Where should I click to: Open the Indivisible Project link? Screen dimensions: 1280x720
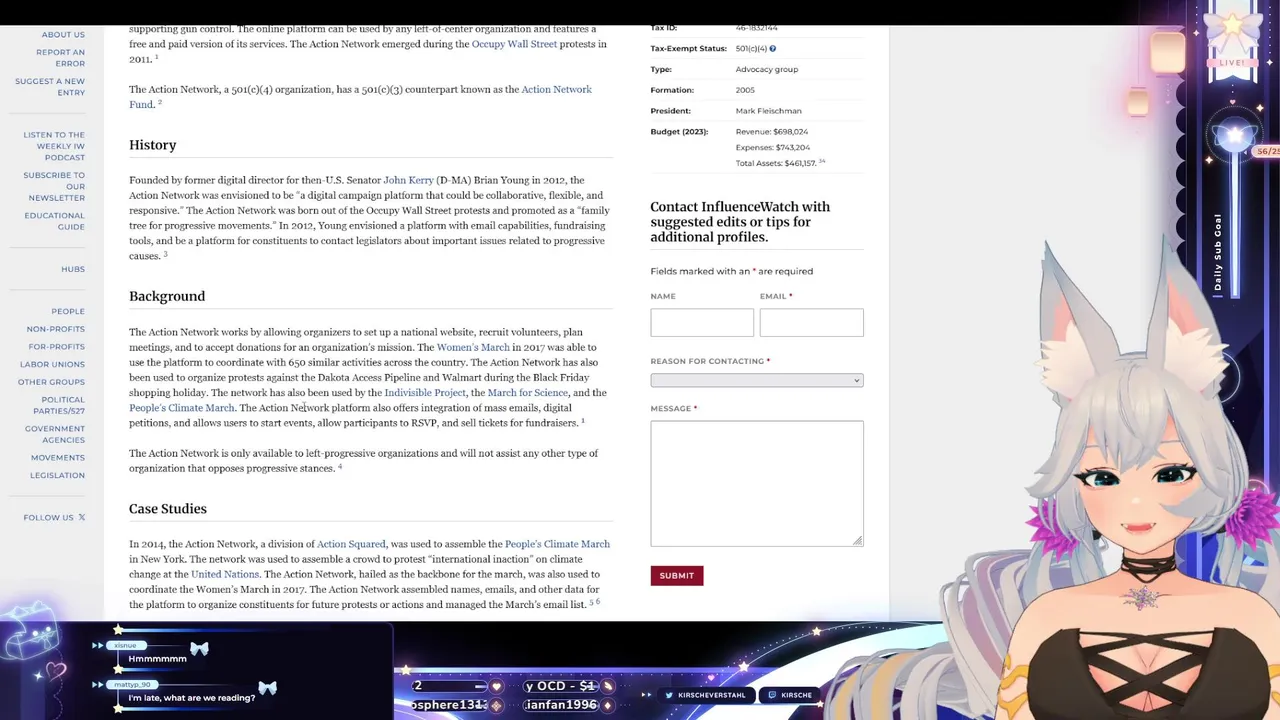(x=425, y=392)
